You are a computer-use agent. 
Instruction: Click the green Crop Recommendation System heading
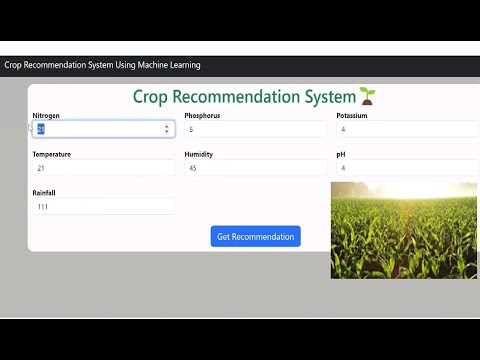click(x=245, y=97)
